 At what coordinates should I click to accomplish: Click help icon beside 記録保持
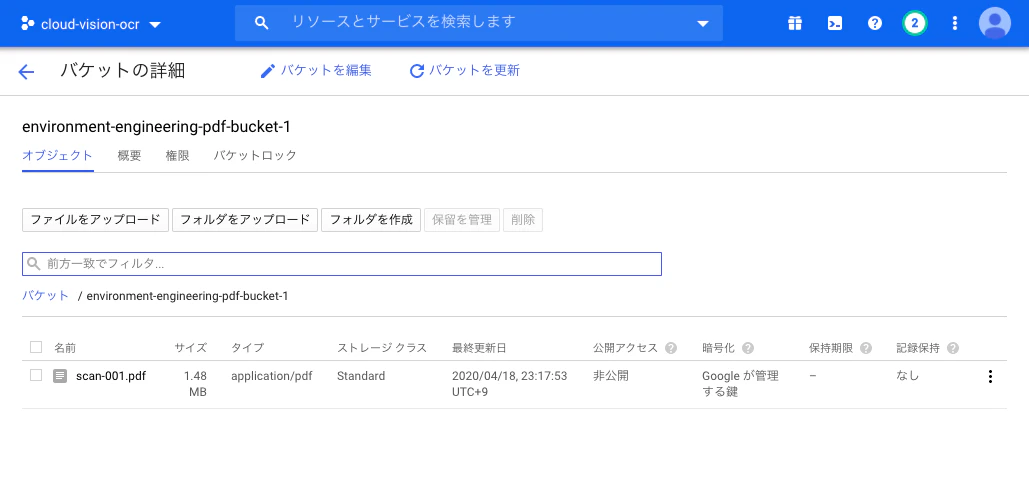tap(953, 348)
